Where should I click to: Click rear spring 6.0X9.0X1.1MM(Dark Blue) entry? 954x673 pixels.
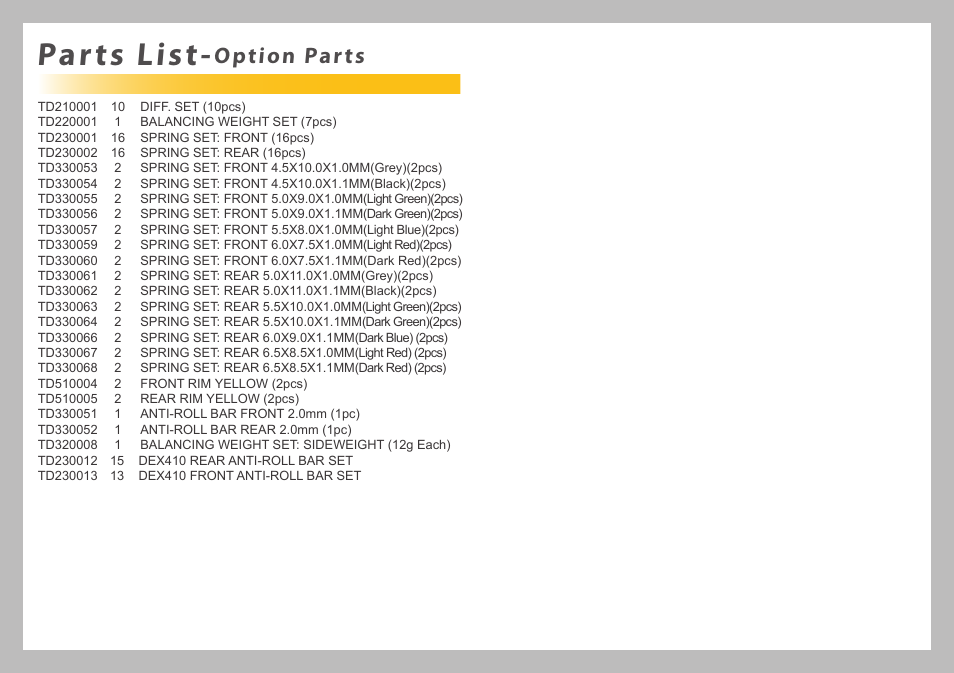294,338
